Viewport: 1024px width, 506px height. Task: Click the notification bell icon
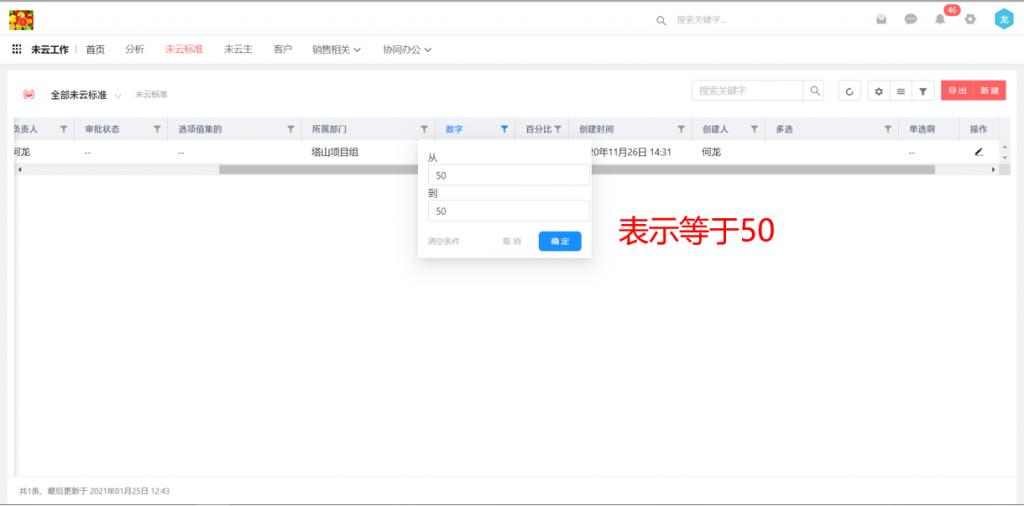(x=940, y=19)
